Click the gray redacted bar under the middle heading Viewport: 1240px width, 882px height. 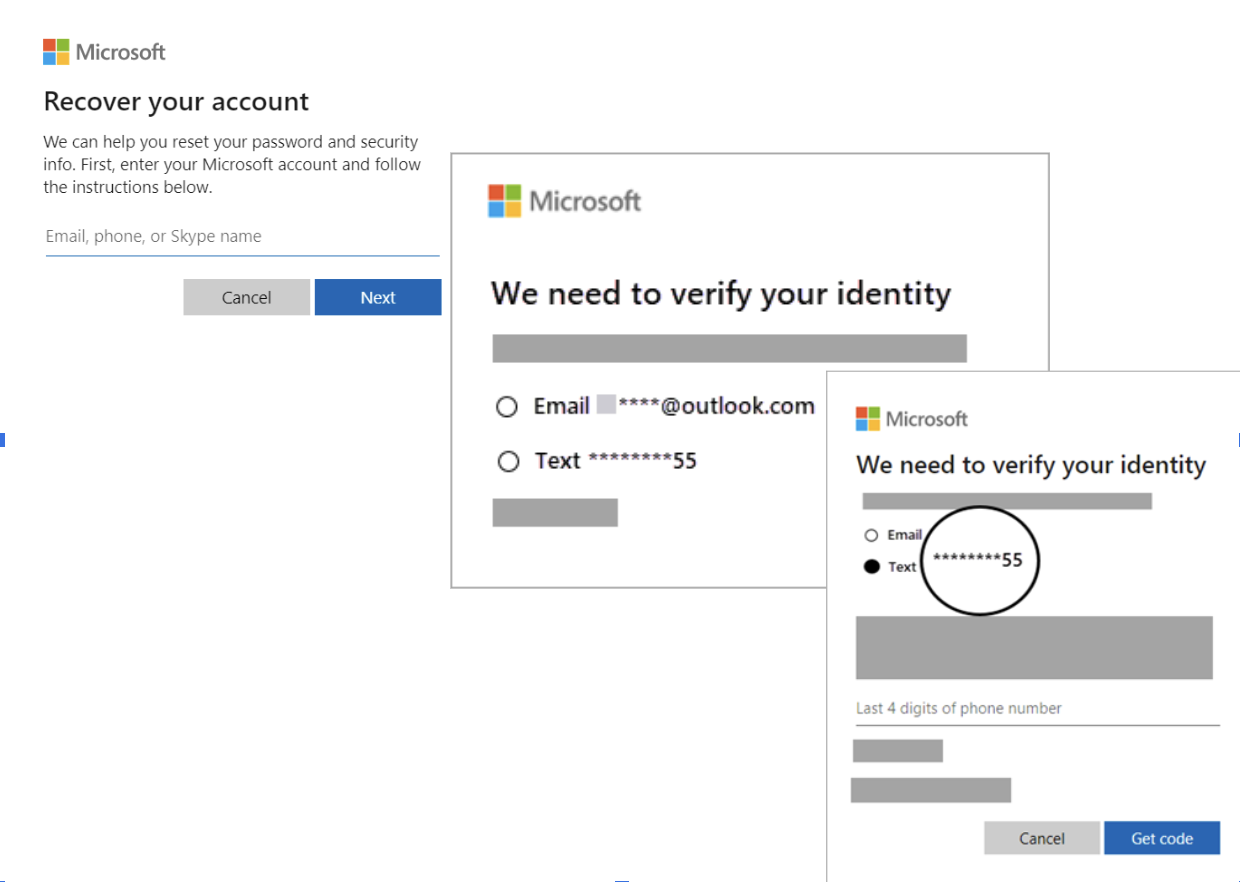pyautogui.click(x=729, y=348)
